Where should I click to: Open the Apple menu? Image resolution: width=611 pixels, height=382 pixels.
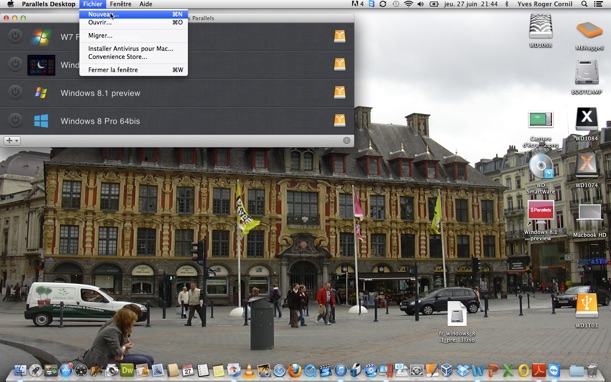10,4
